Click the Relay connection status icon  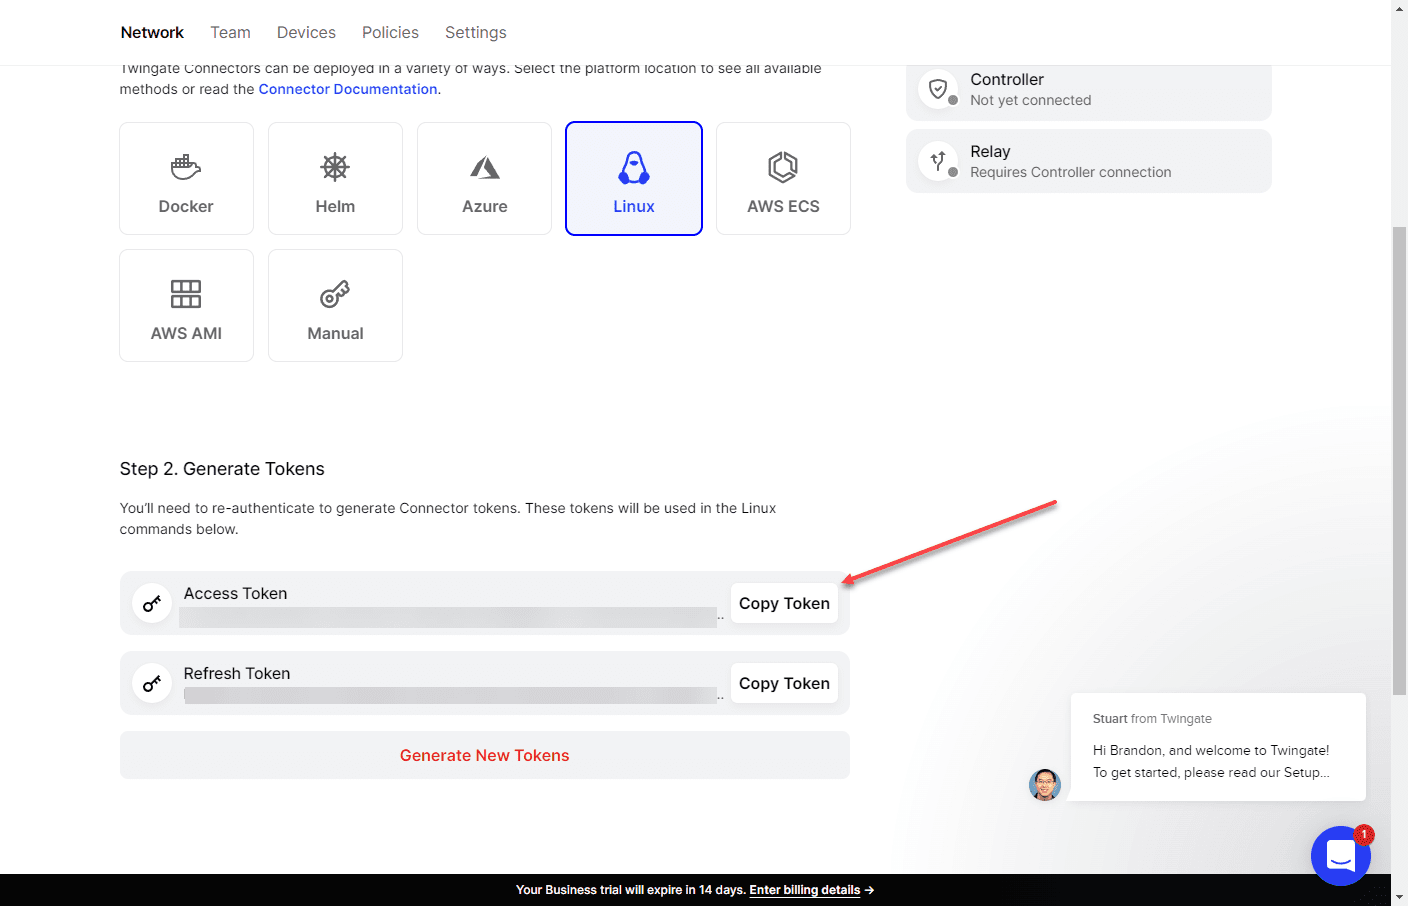(938, 161)
